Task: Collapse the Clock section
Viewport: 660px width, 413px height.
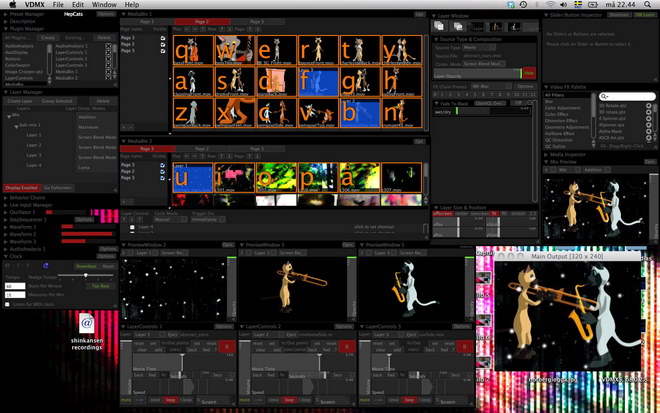Action: click(6, 256)
